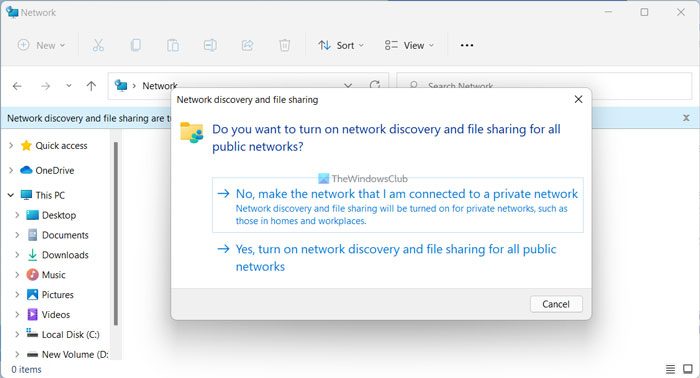Open the View dropdown menu
This screenshot has width=700, height=378.
pyautogui.click(x=409, y=45)
